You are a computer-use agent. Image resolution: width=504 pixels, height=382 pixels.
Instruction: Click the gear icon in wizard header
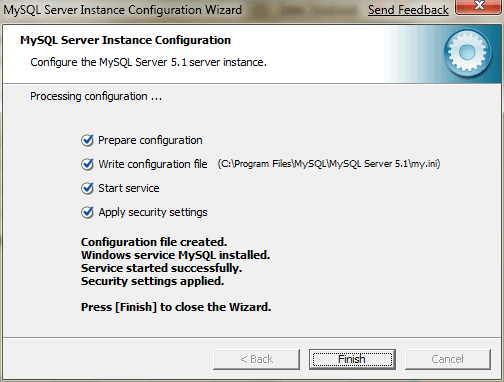(467, 53)
